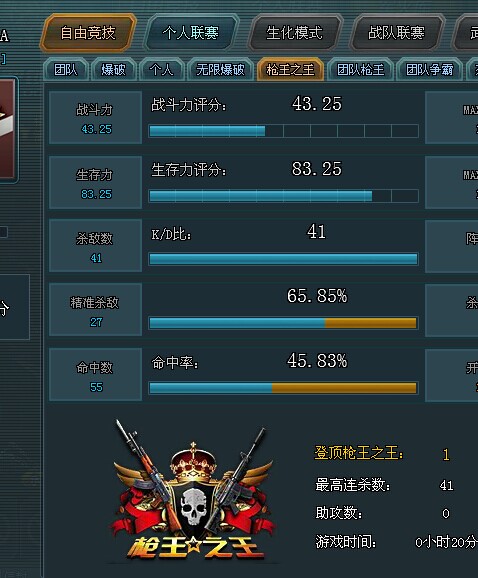The width and height of the screenshot is (478, 578).
Task: Select the 团队 sub-tab
Action: point(66,69)
